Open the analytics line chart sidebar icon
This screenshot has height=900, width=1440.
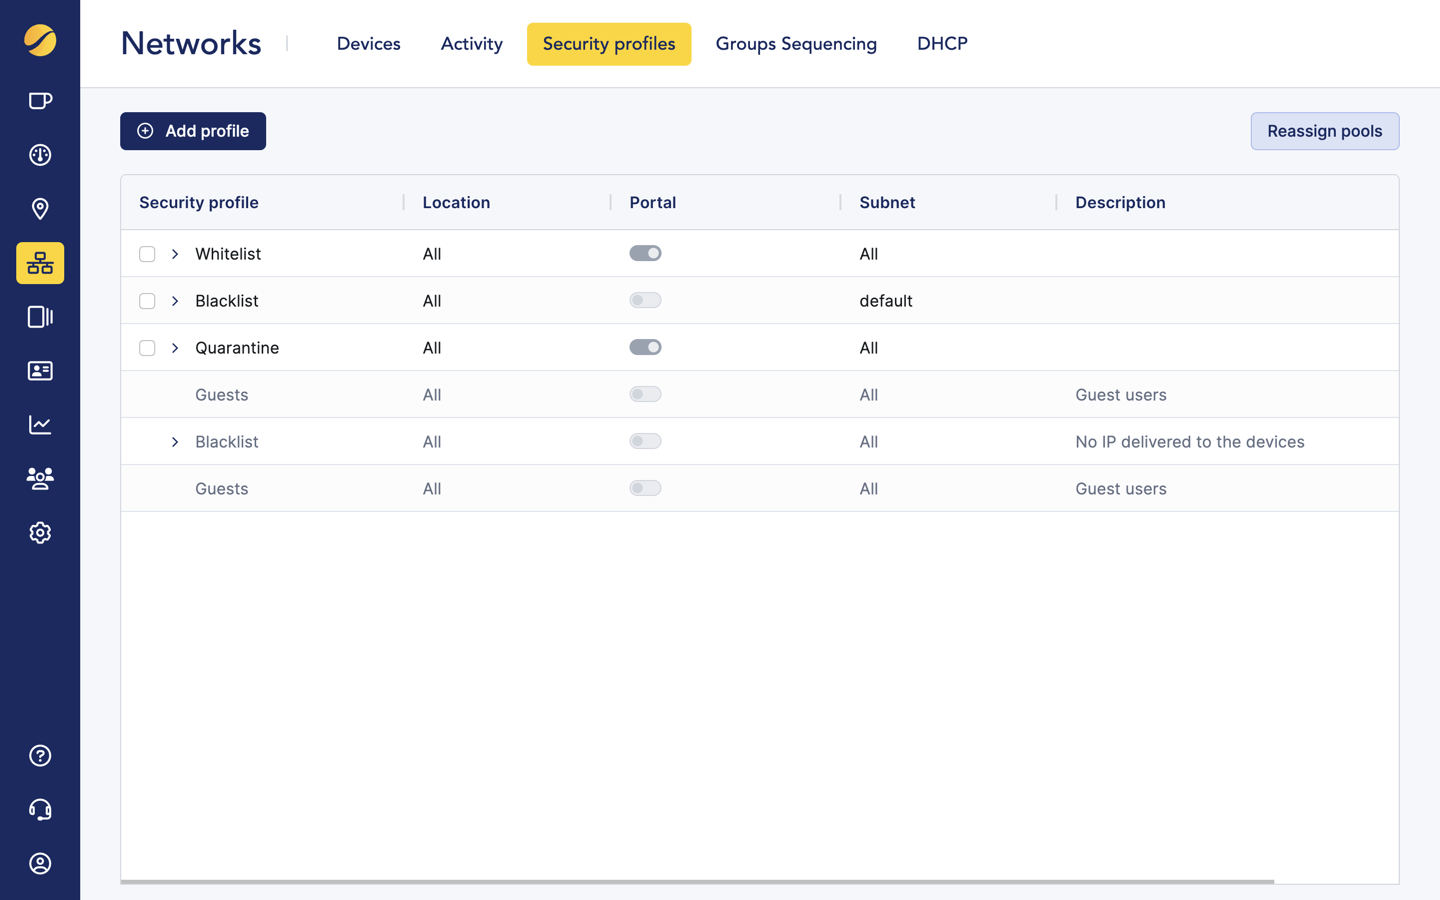click(x=40, y=424)
